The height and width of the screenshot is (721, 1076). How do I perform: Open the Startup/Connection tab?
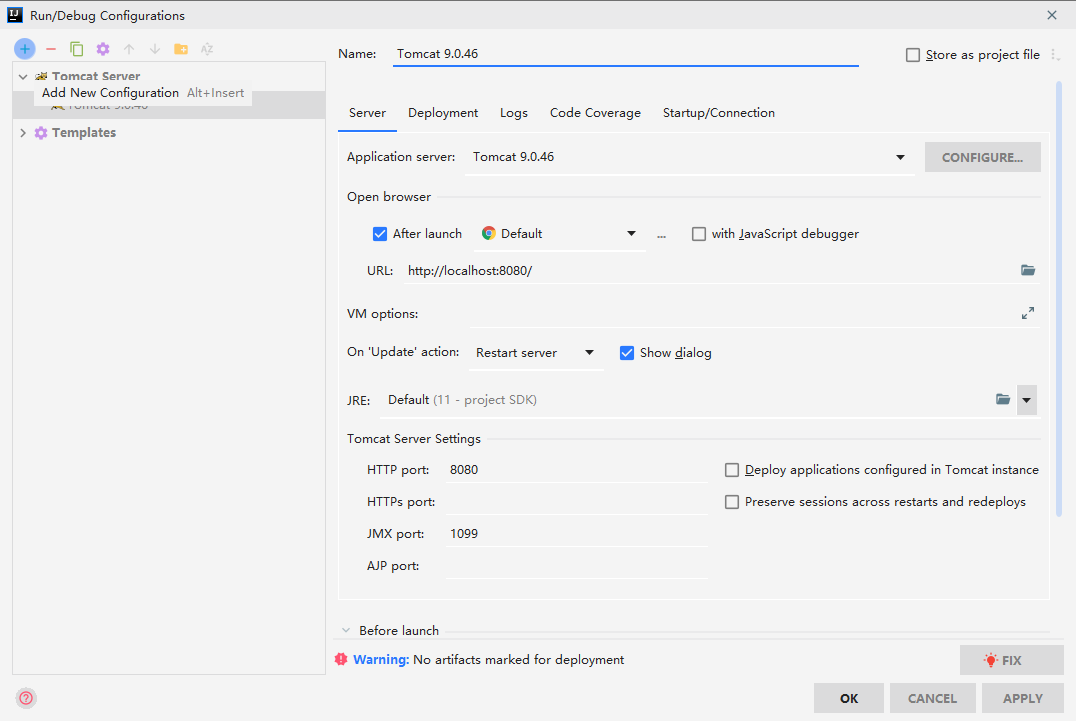[x=718, y=113]
